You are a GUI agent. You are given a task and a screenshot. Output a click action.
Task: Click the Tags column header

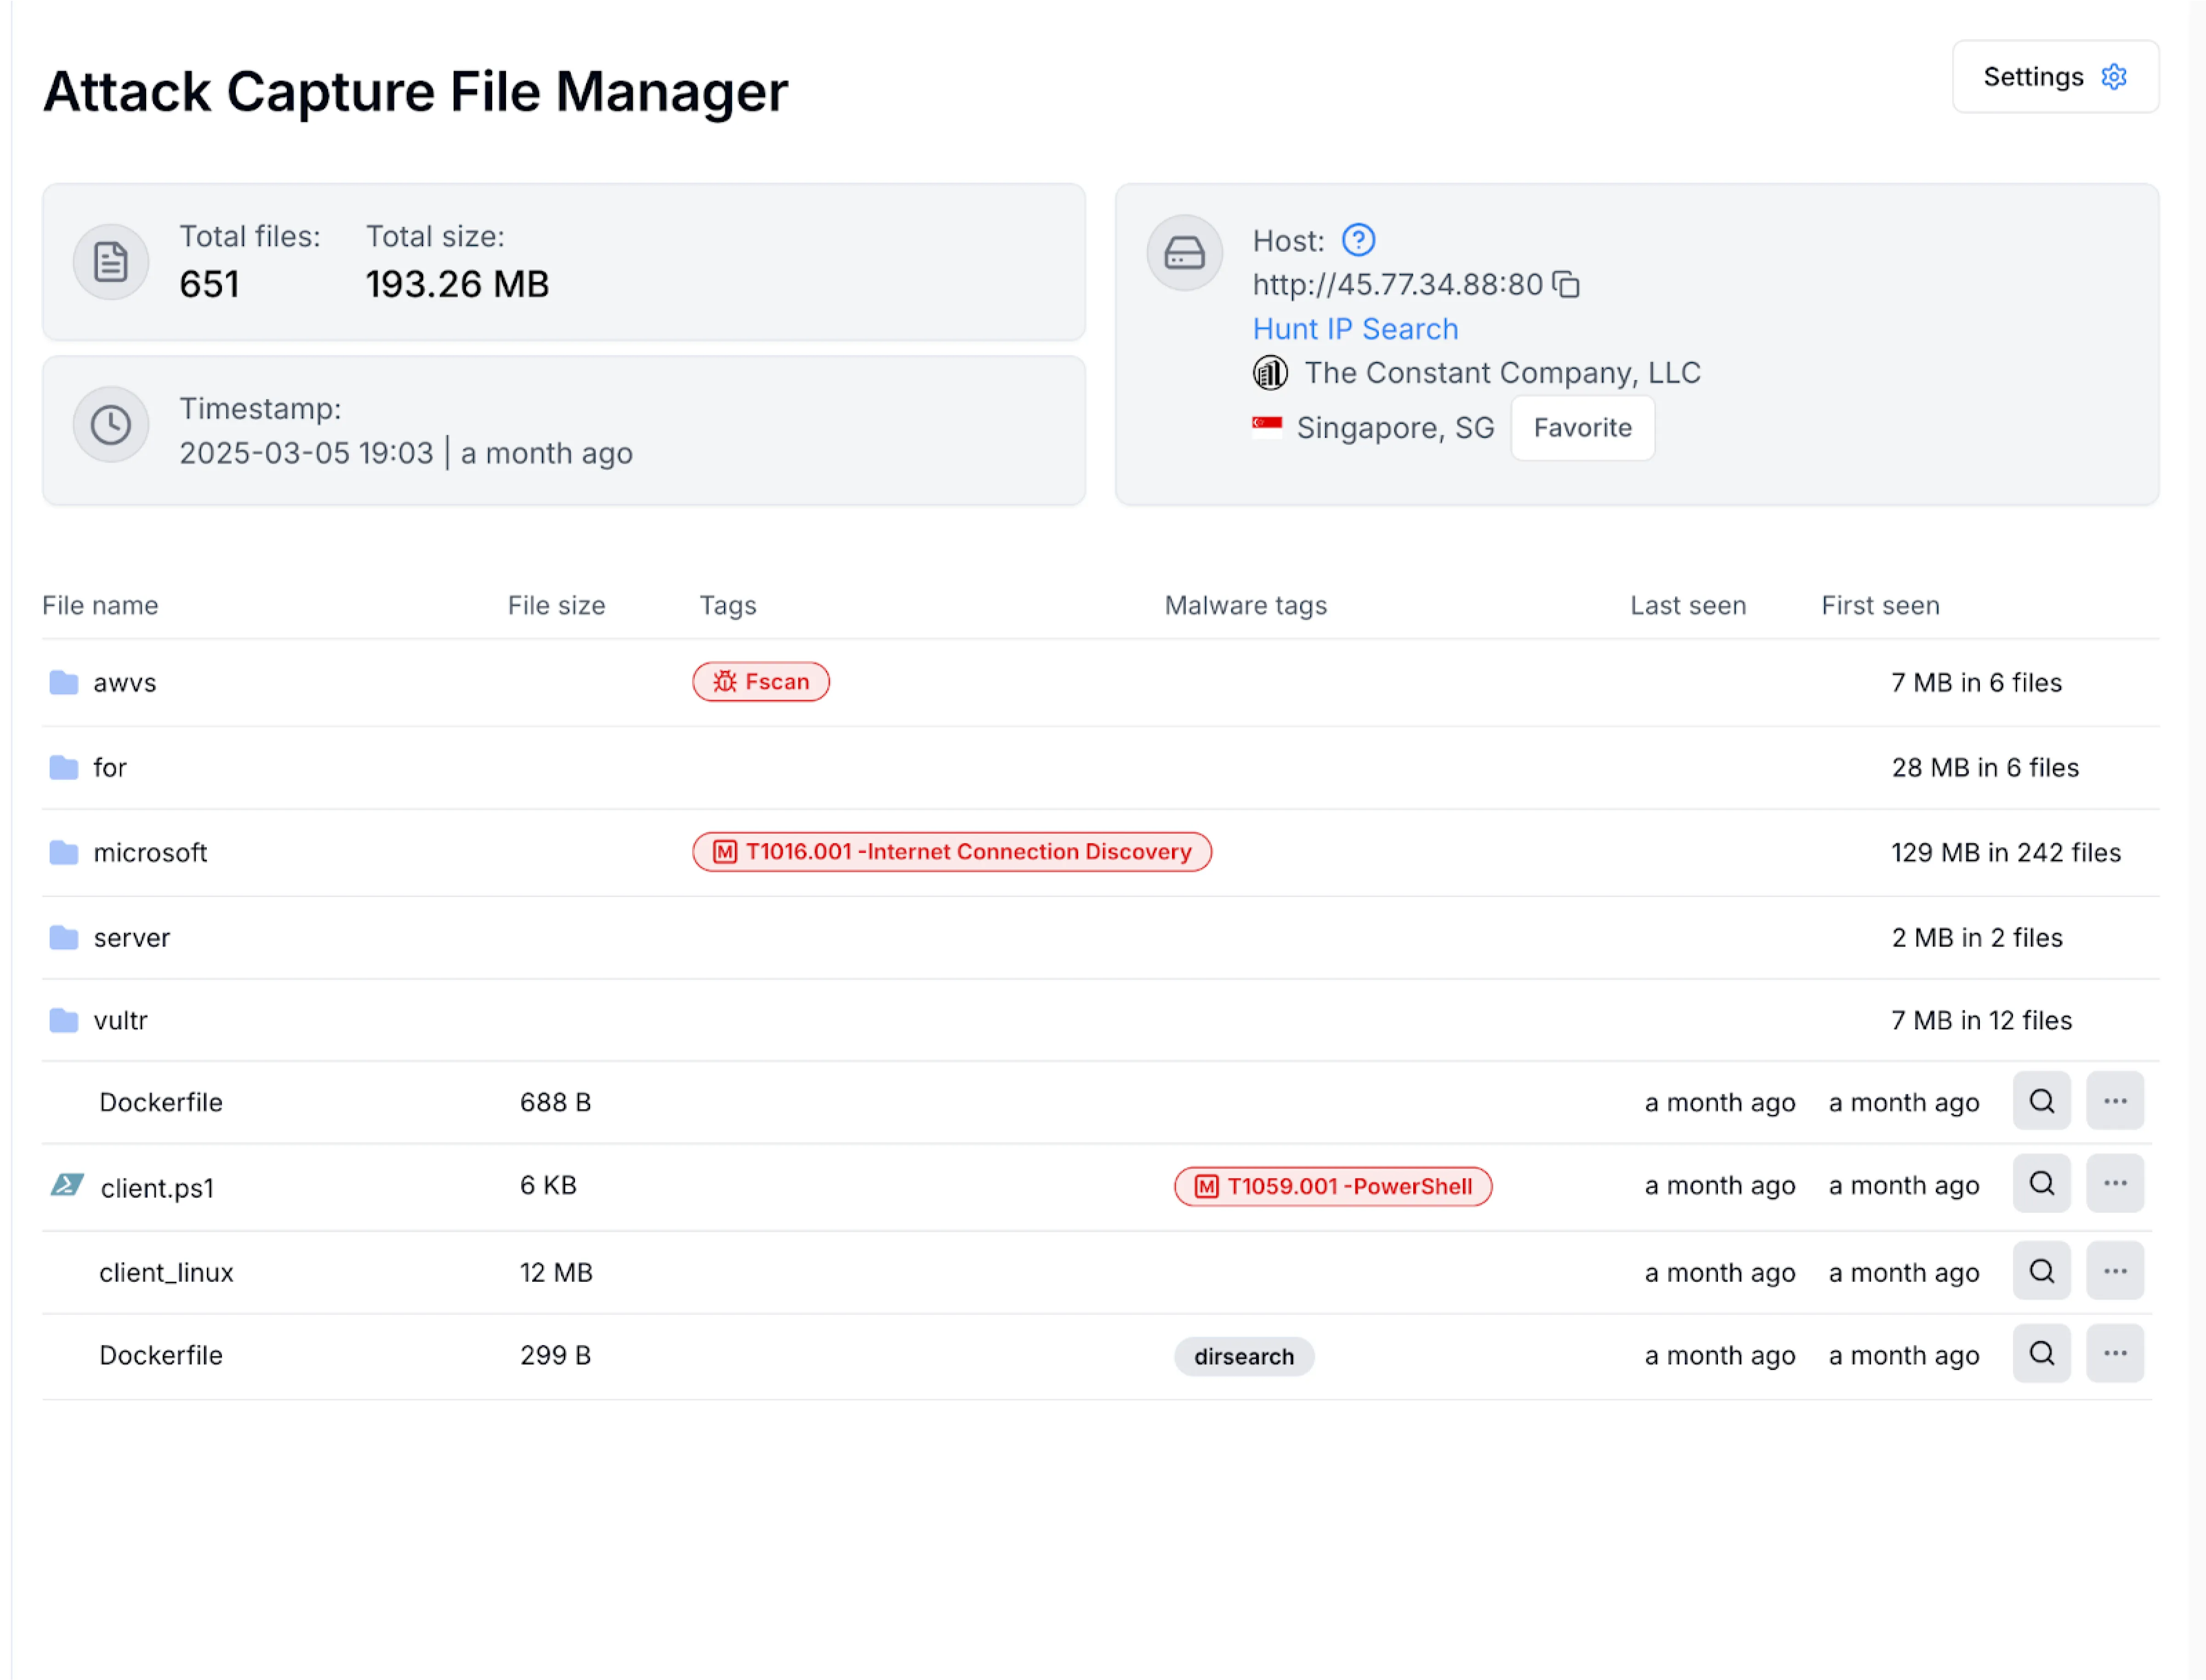pos(728,606)
